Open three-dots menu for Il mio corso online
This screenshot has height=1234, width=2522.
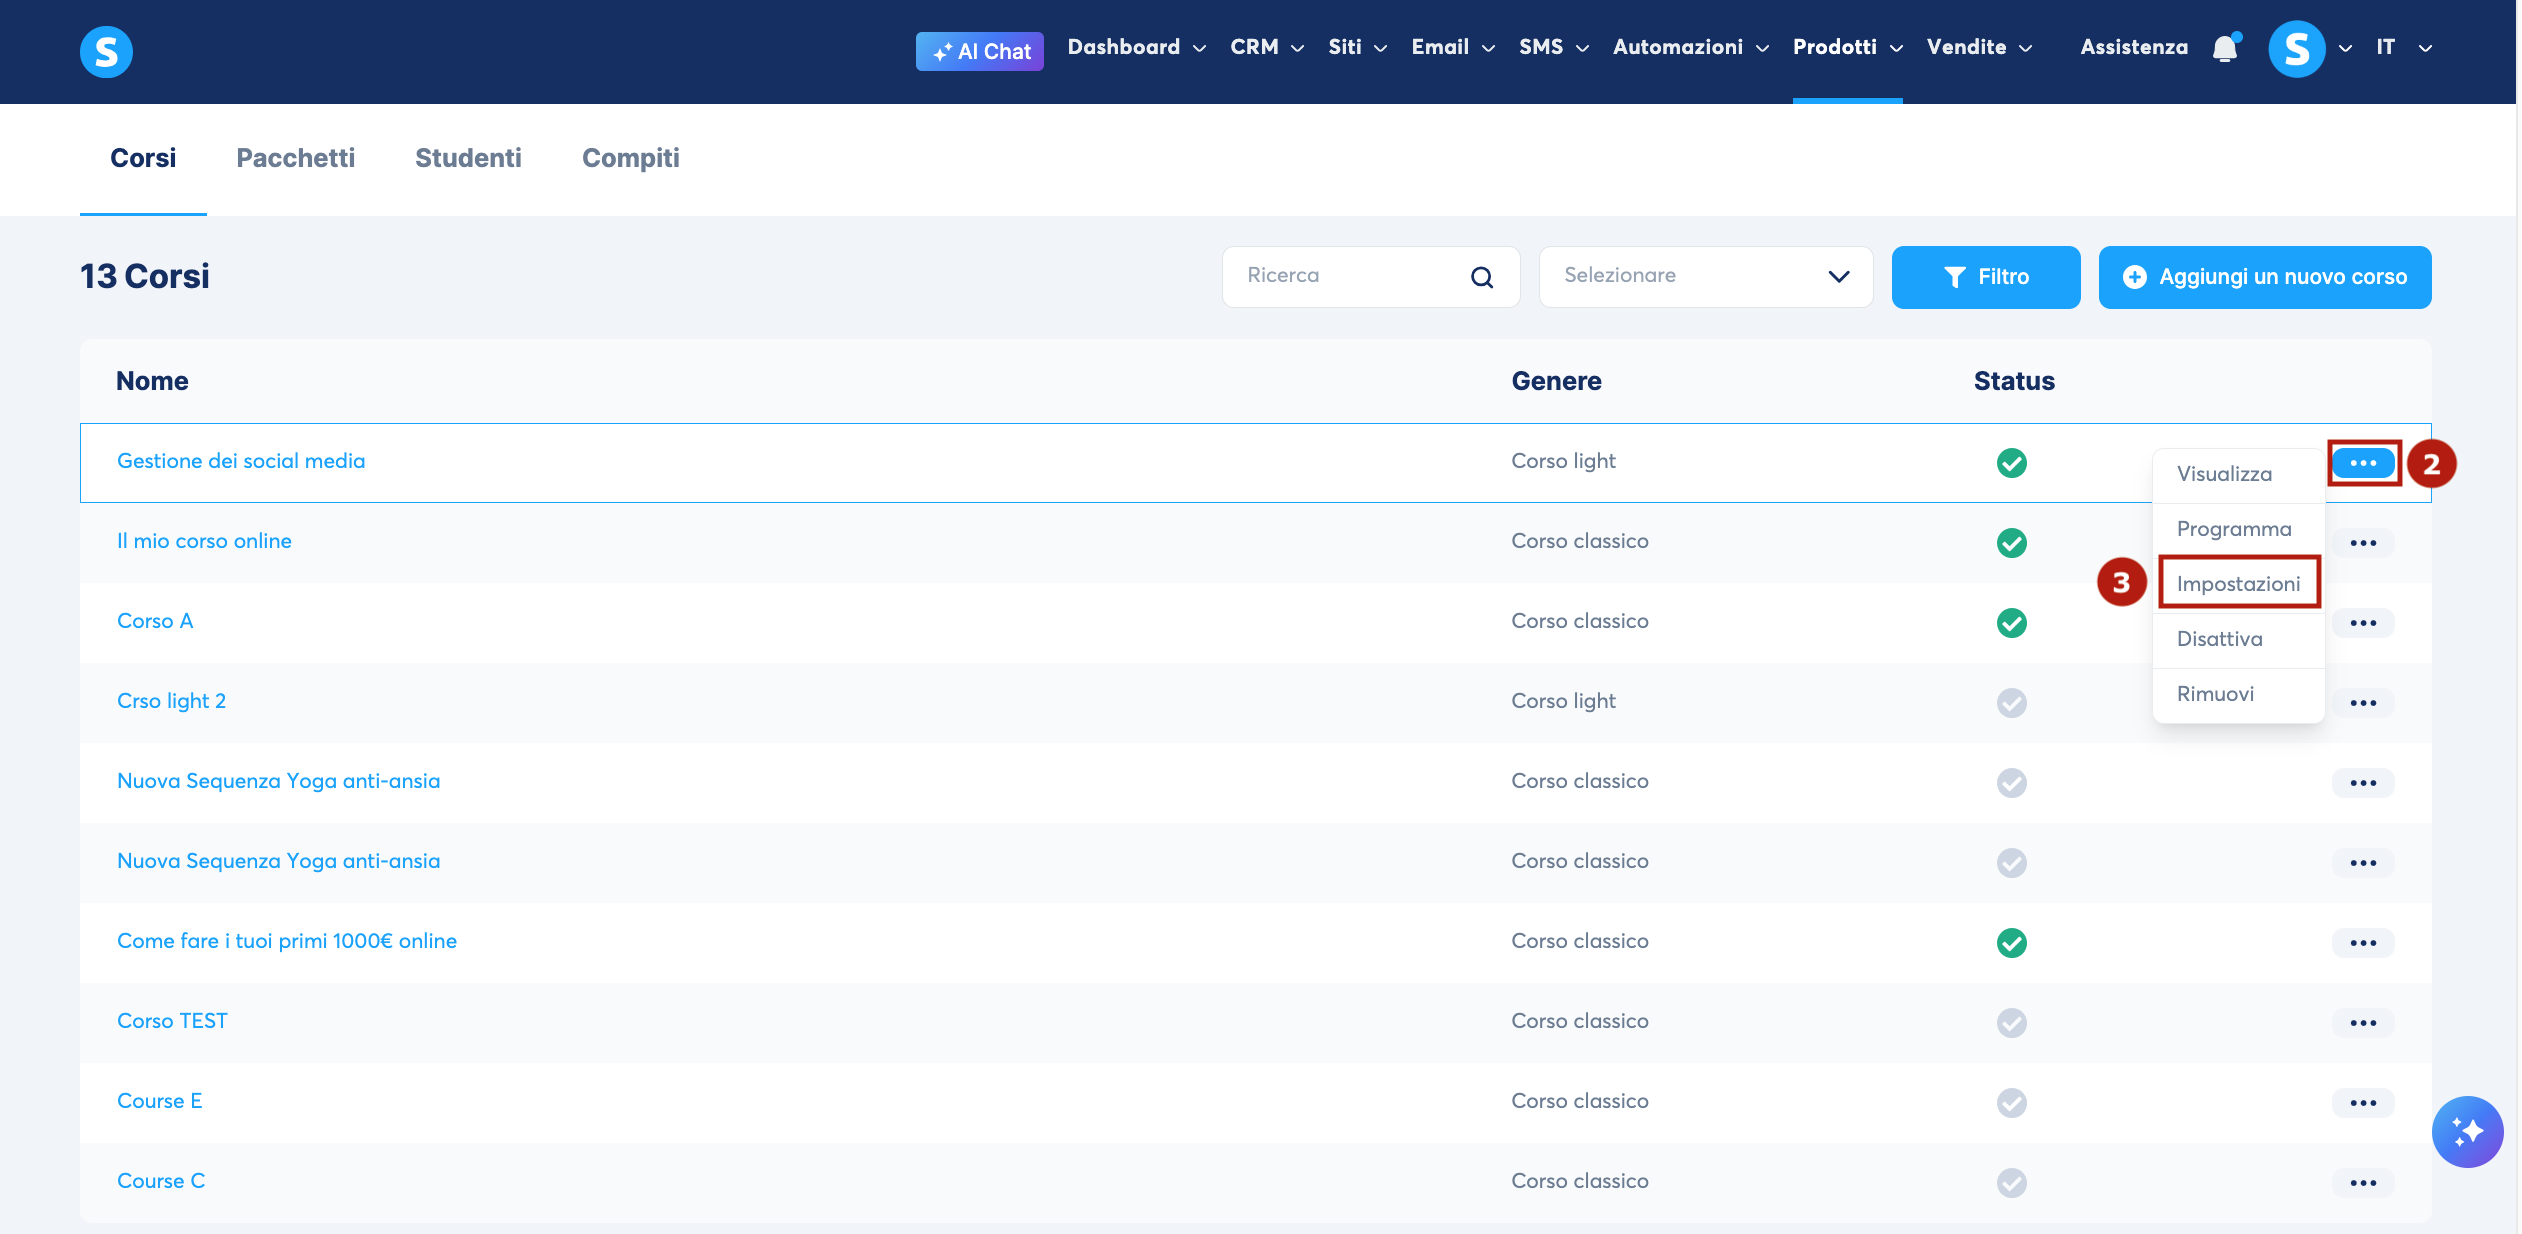point(2363,543)
